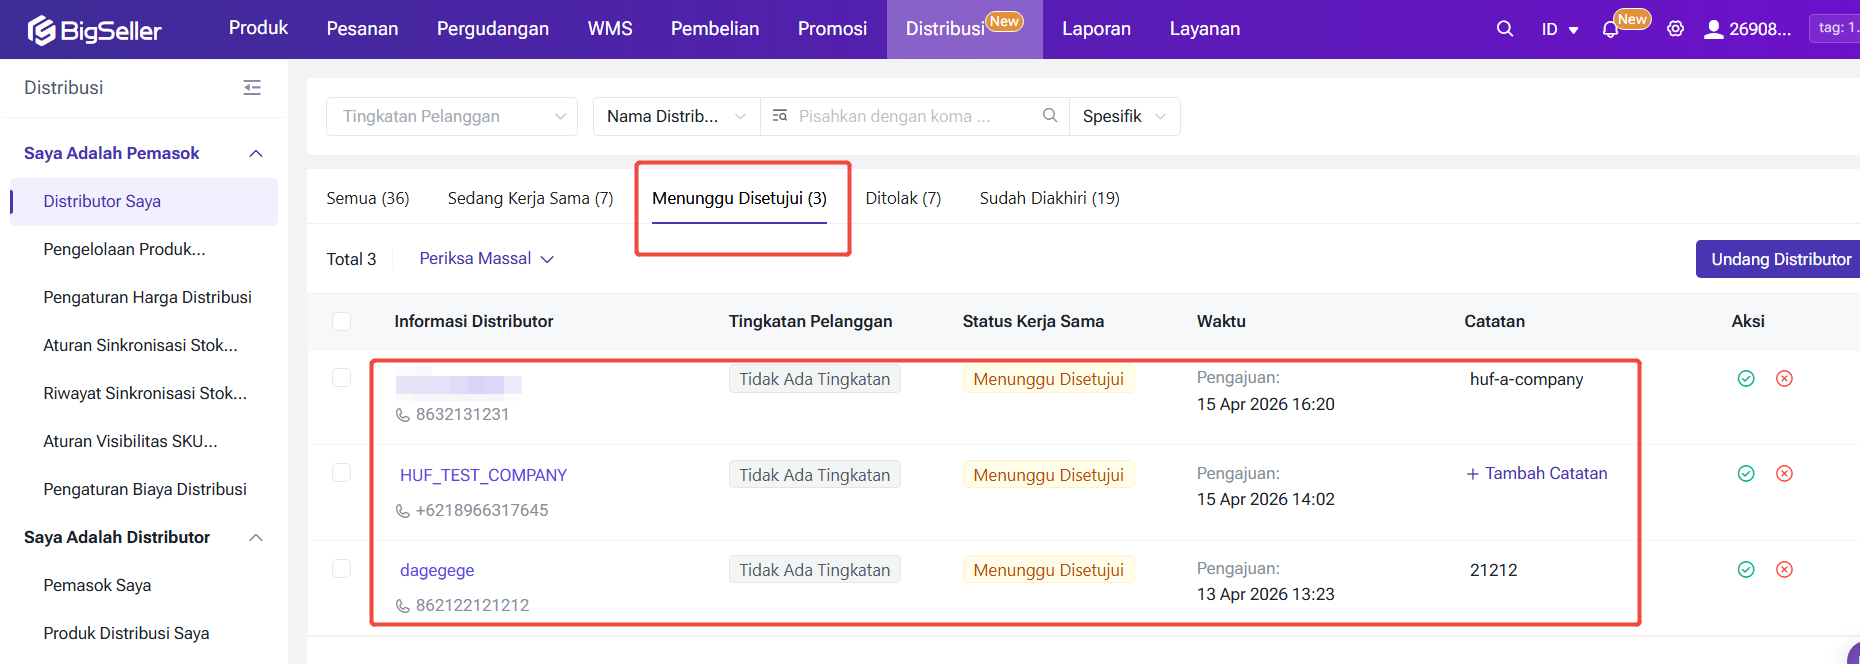Open the Spesifik match type dropdown

point(1124,116)
